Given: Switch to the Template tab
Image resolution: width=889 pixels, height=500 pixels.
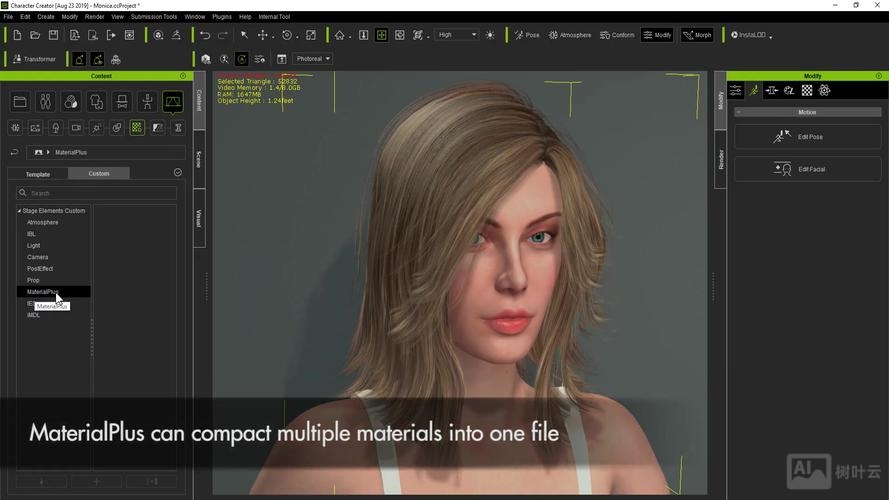Looking at the screenshot, I should (38, 174).
